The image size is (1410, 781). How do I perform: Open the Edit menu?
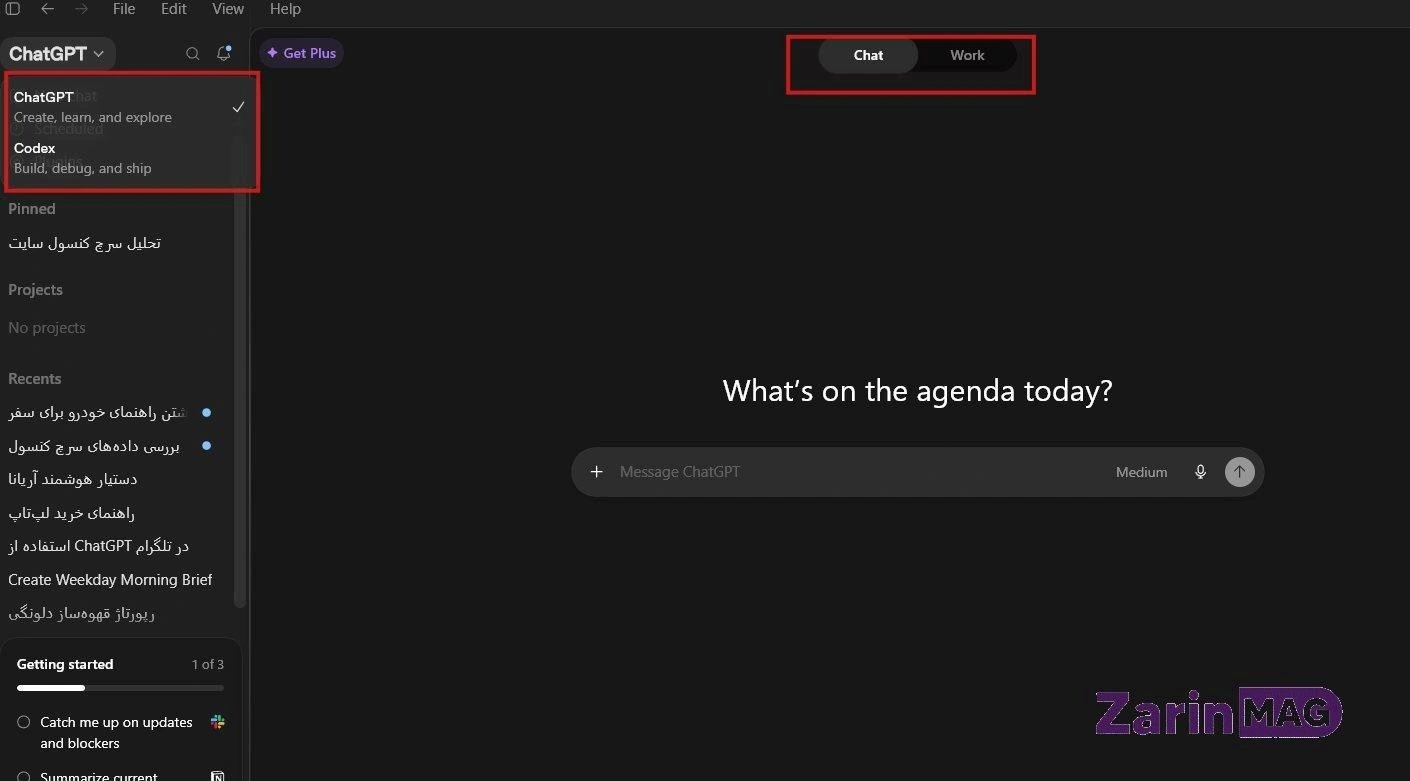coord(174,9)
